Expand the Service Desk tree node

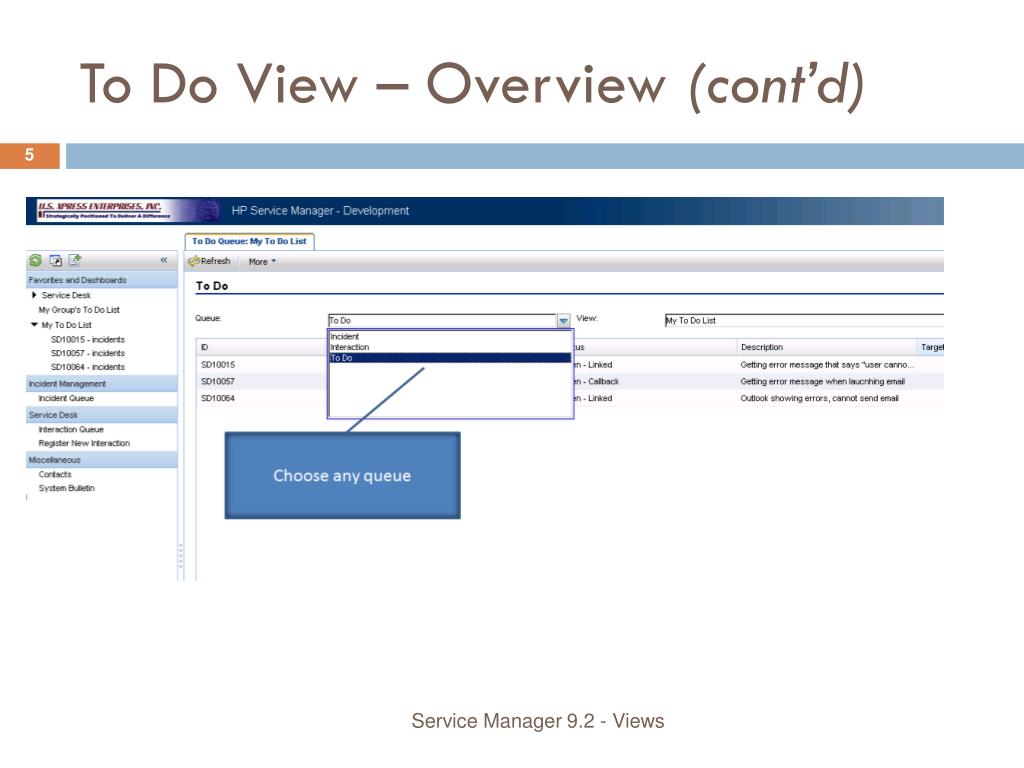34,295
